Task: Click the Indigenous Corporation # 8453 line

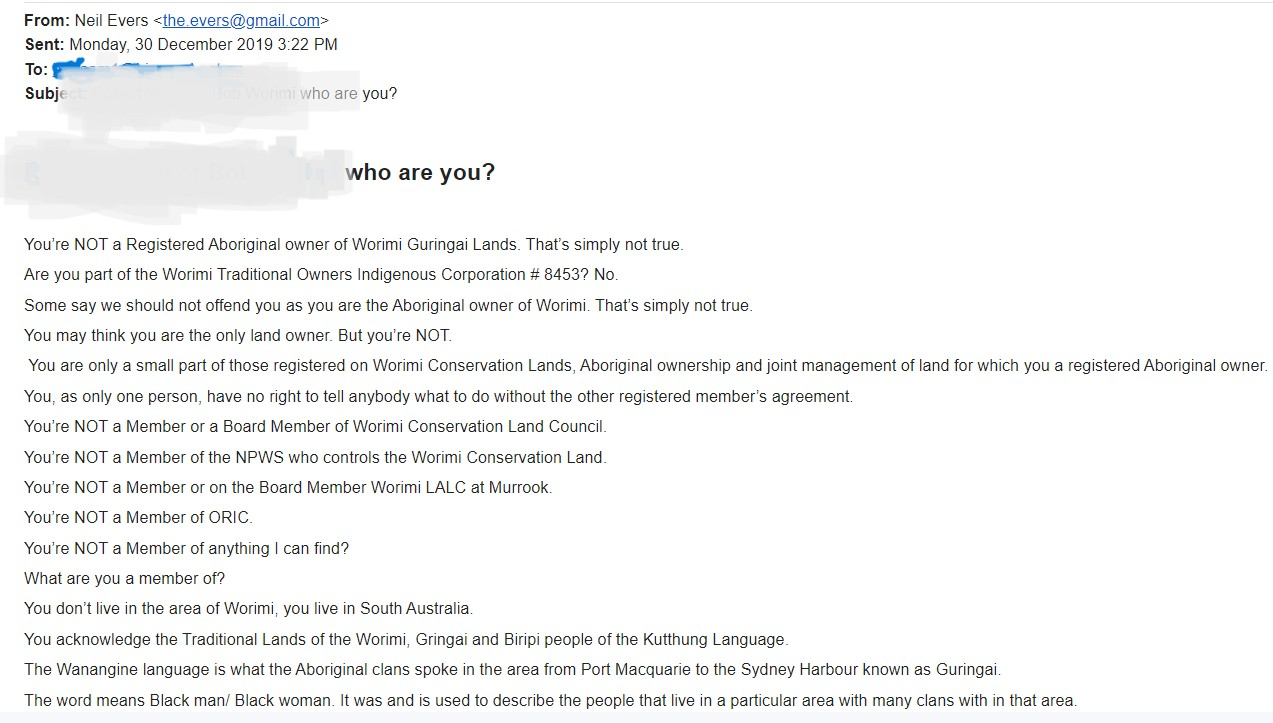Action: pos(321,274)
